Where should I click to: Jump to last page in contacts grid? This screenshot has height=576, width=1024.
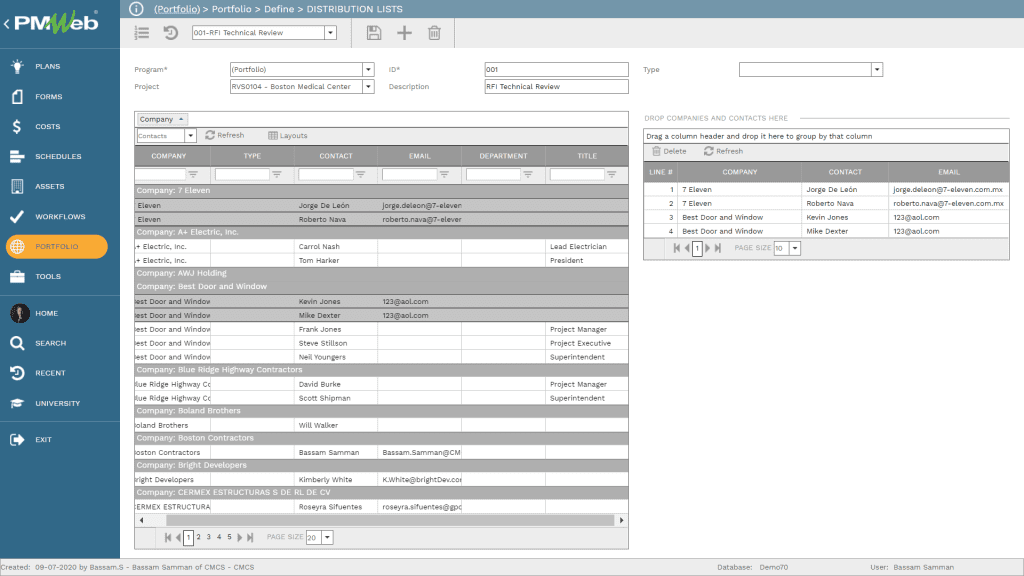coord(250,537)
